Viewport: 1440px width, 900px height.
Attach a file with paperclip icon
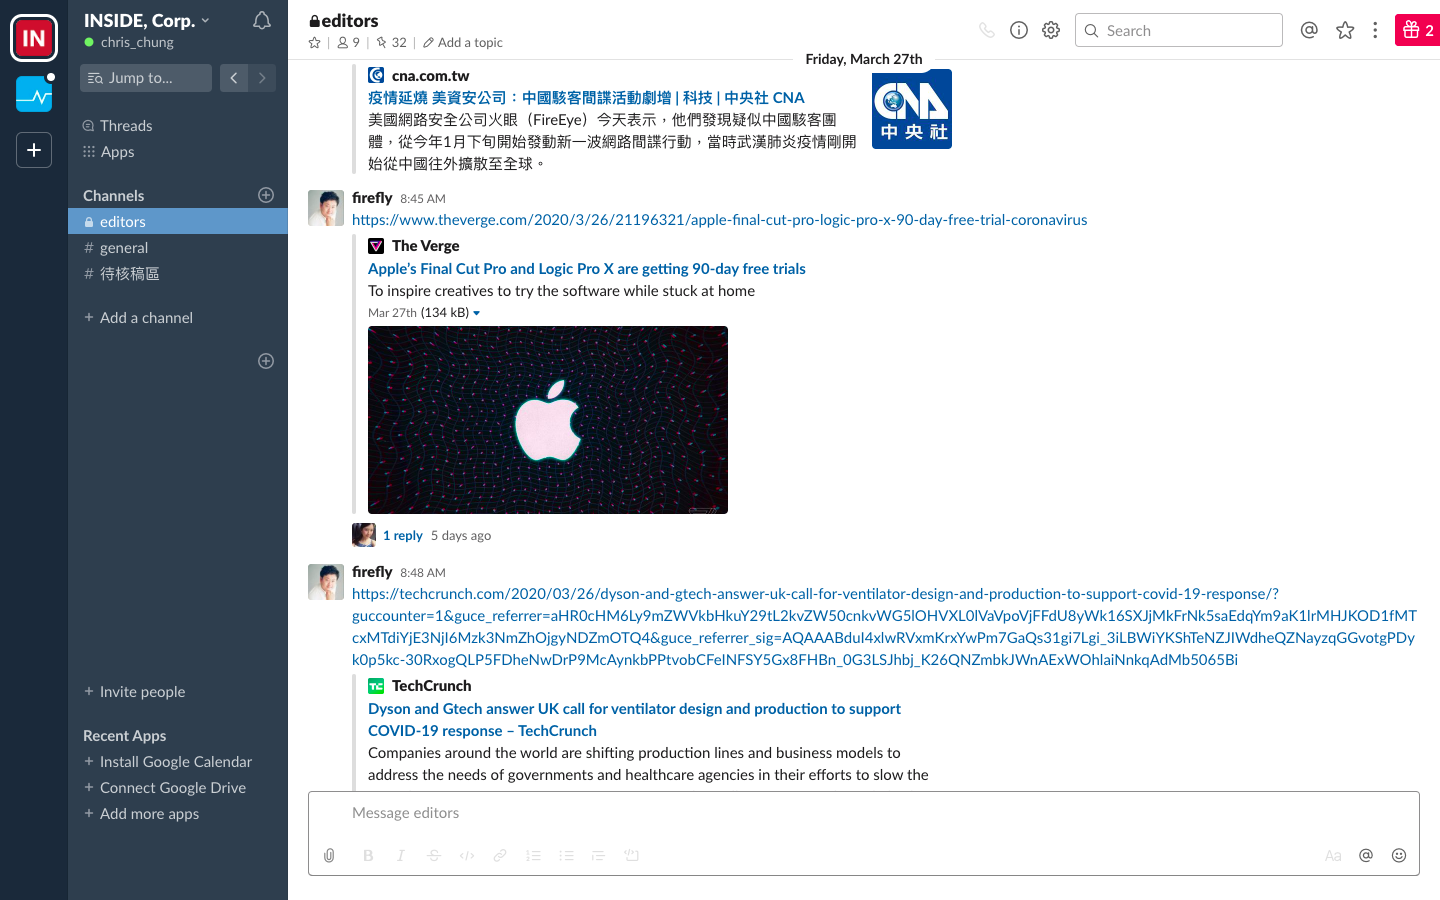tap(329, 855)
